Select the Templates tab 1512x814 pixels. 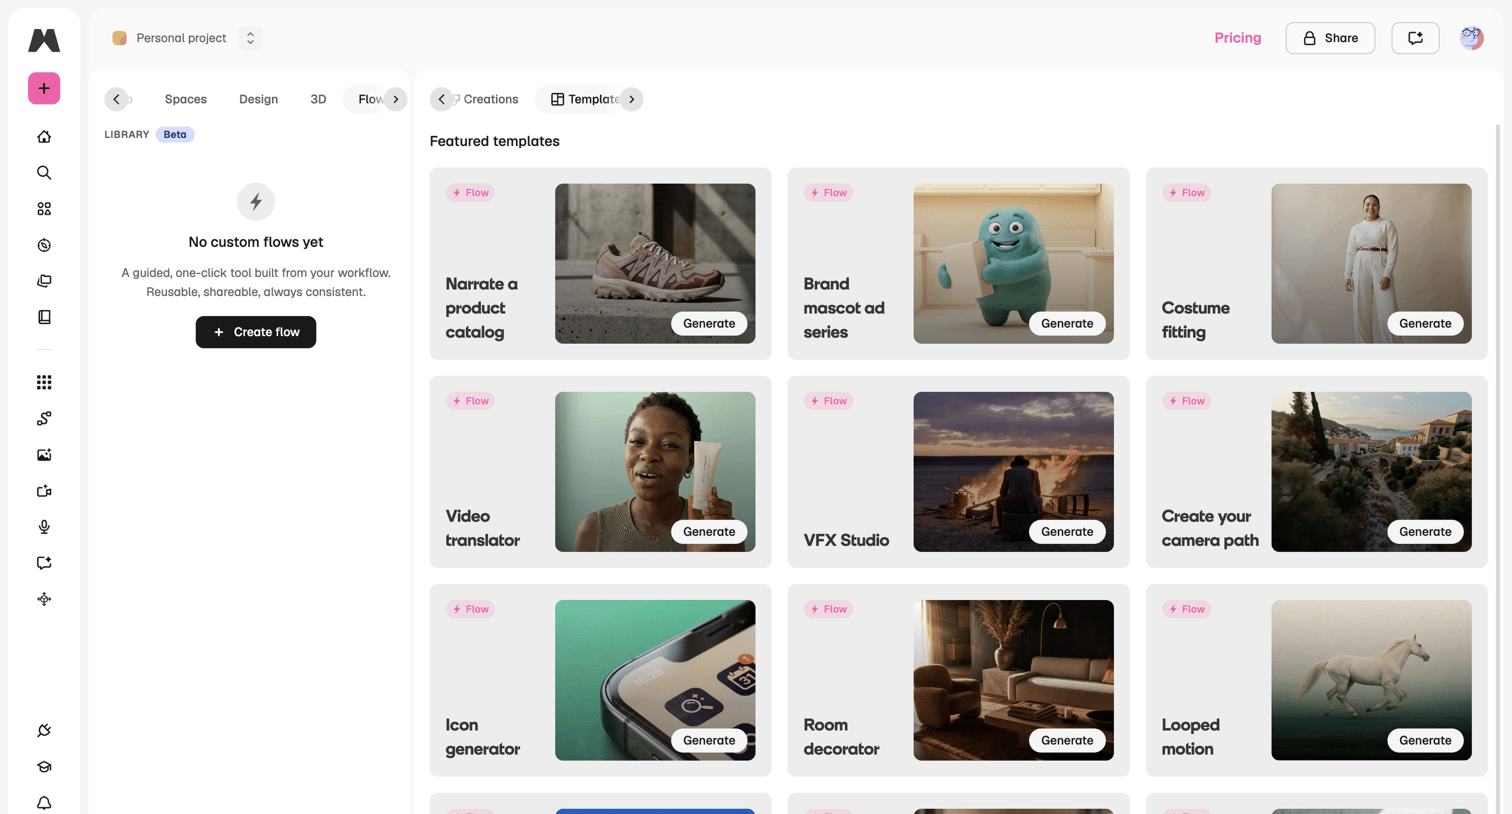pyautogui.click(x=586, y=99)
